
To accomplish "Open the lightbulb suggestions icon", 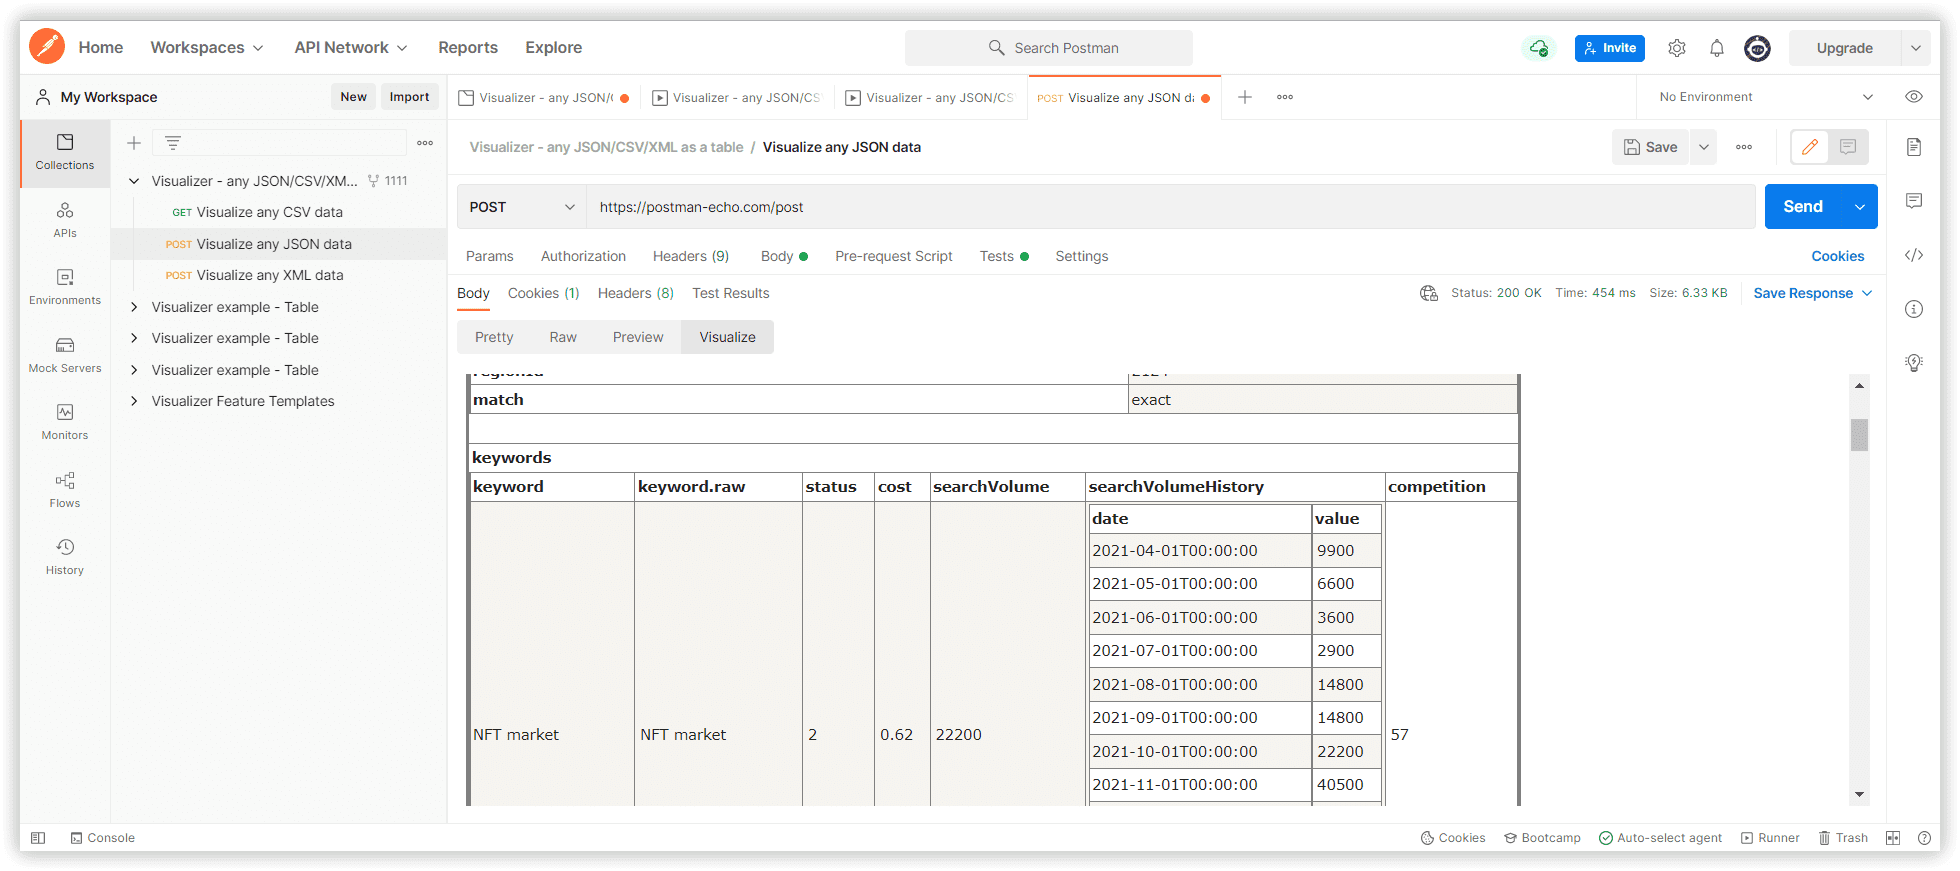I will [x=1914, y=363].
